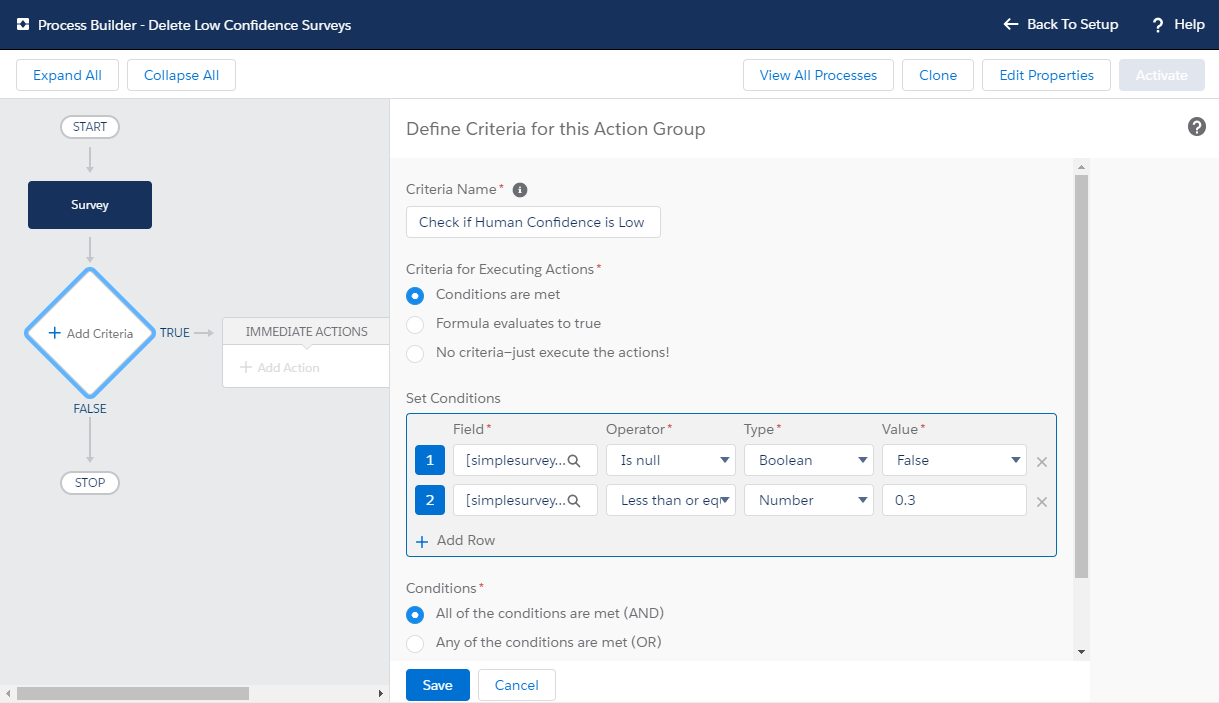Screen dimensions: 1219x703
Task: Click the info icon next to Criteria Name
Action: [x=520, y=189]
